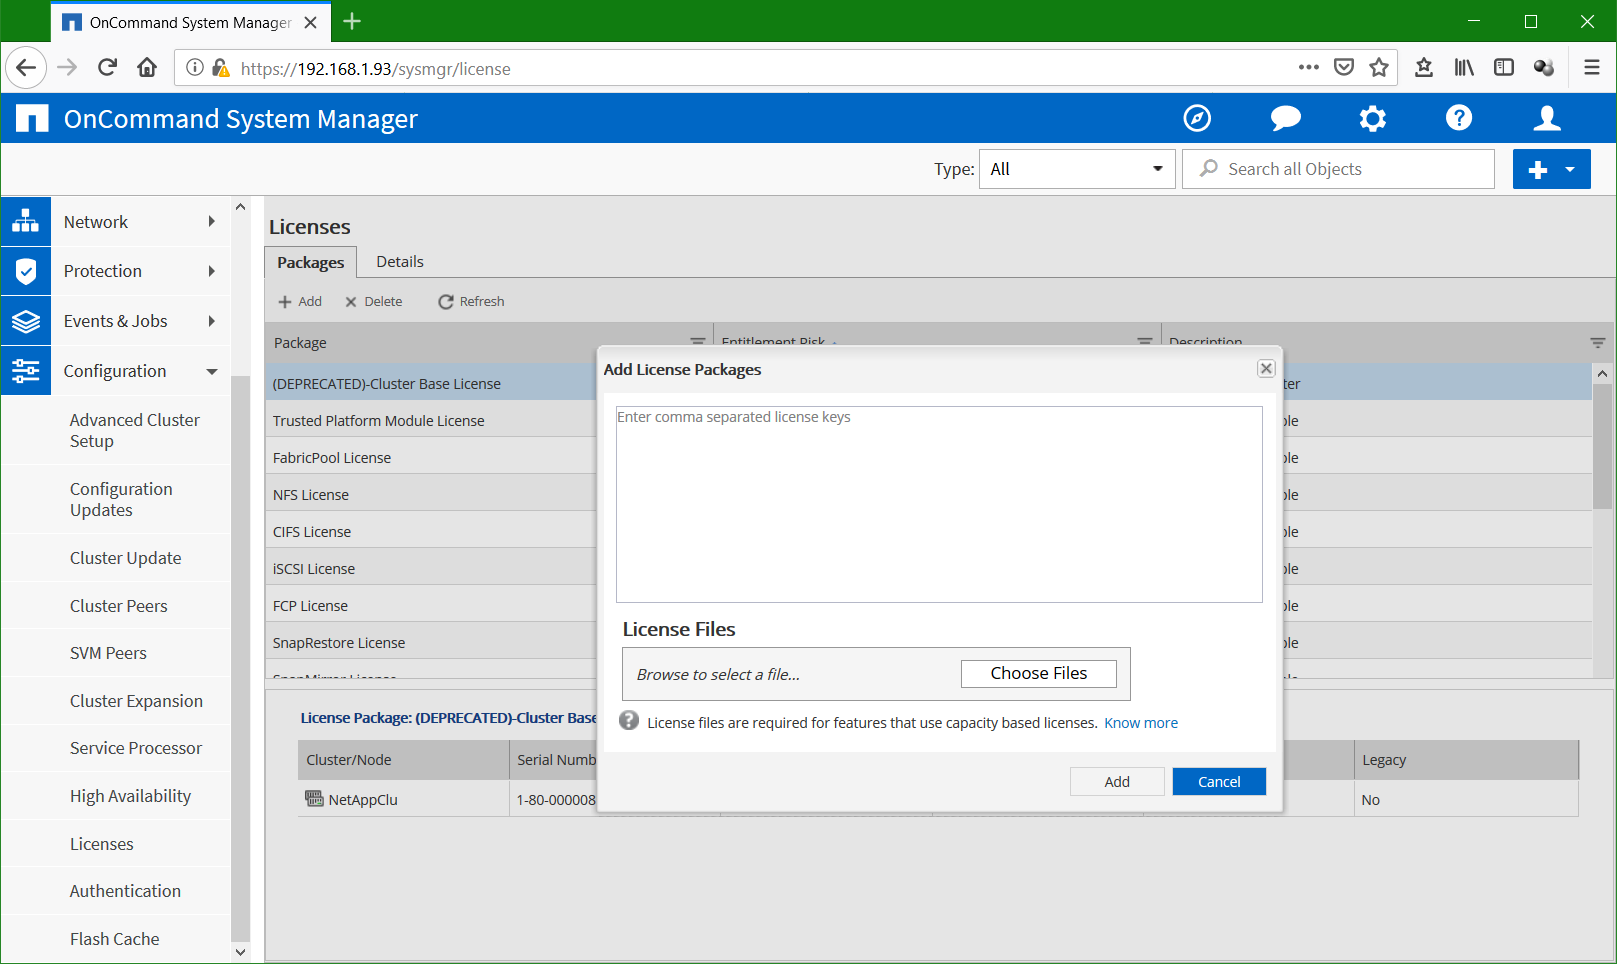Open the Type dropdown set to All
Viewport: 1617px width, 964px height.
click(x=1077, y=169)
